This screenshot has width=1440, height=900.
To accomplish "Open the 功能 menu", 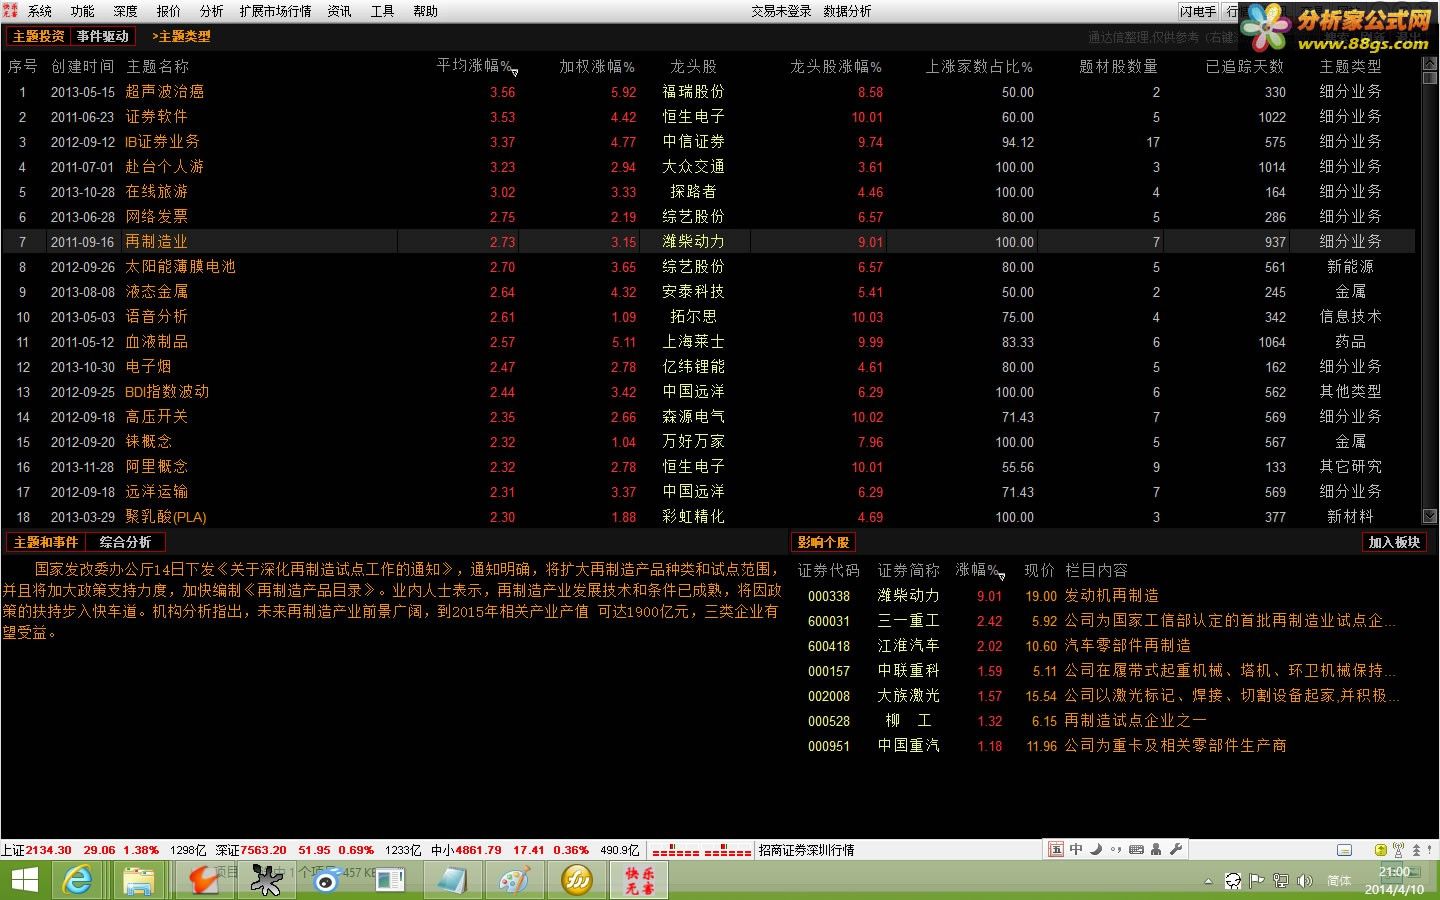I will [x=83, y=11].
